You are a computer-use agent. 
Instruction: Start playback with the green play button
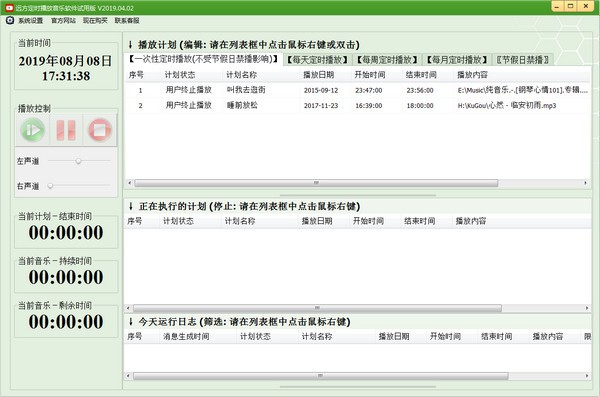pos(33,130)
